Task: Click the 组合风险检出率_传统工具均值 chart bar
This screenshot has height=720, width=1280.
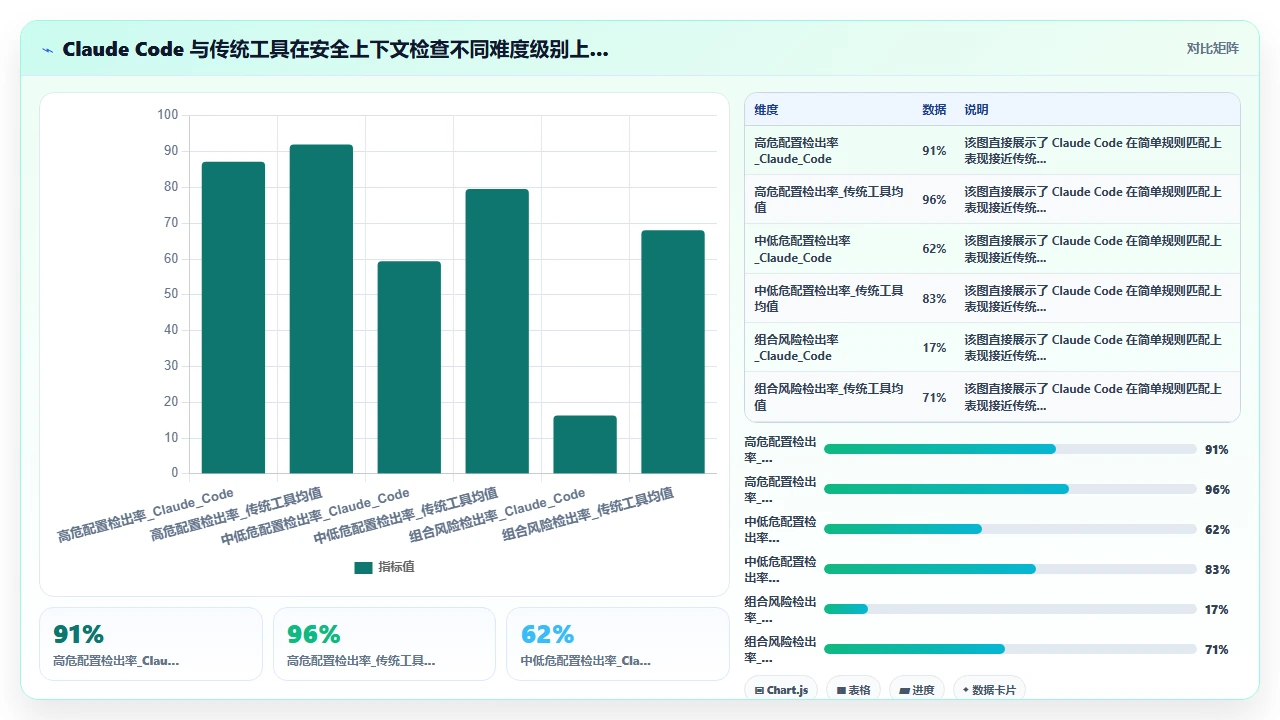Action: tap(673, 352)
